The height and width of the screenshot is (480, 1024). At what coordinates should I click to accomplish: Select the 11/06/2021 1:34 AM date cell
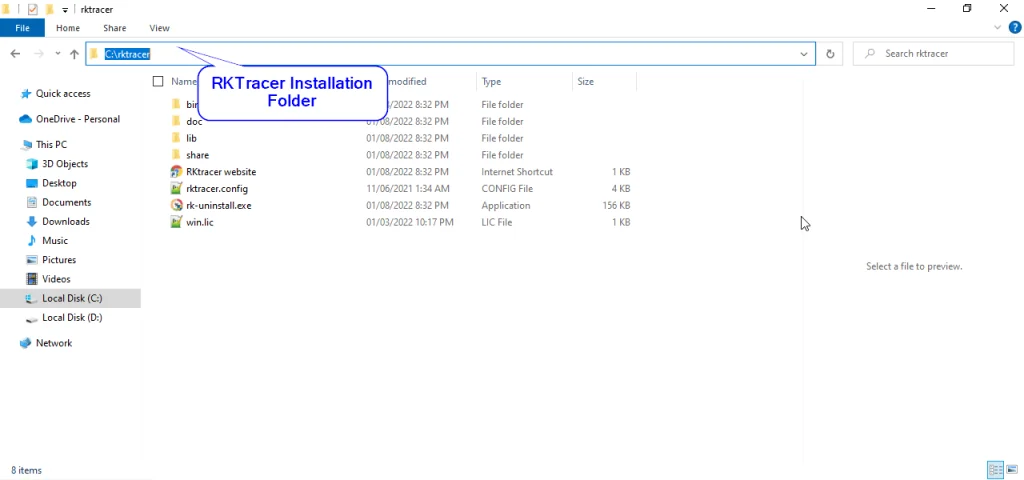[x=408, y=189]
